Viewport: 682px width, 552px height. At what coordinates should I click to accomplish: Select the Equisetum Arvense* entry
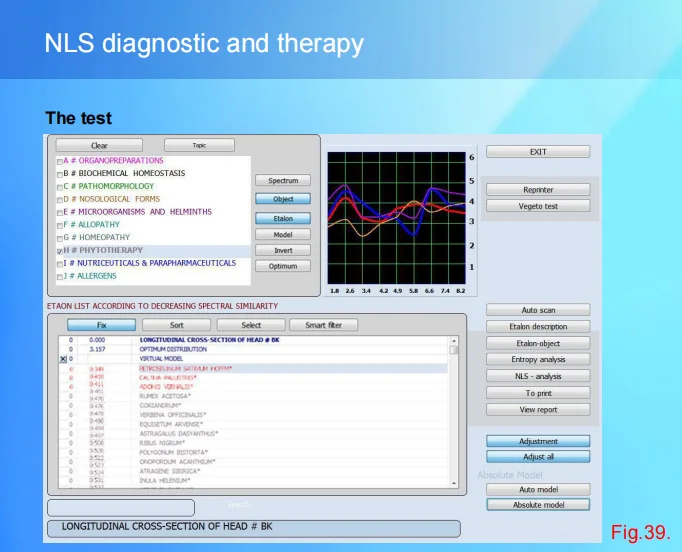253,424
